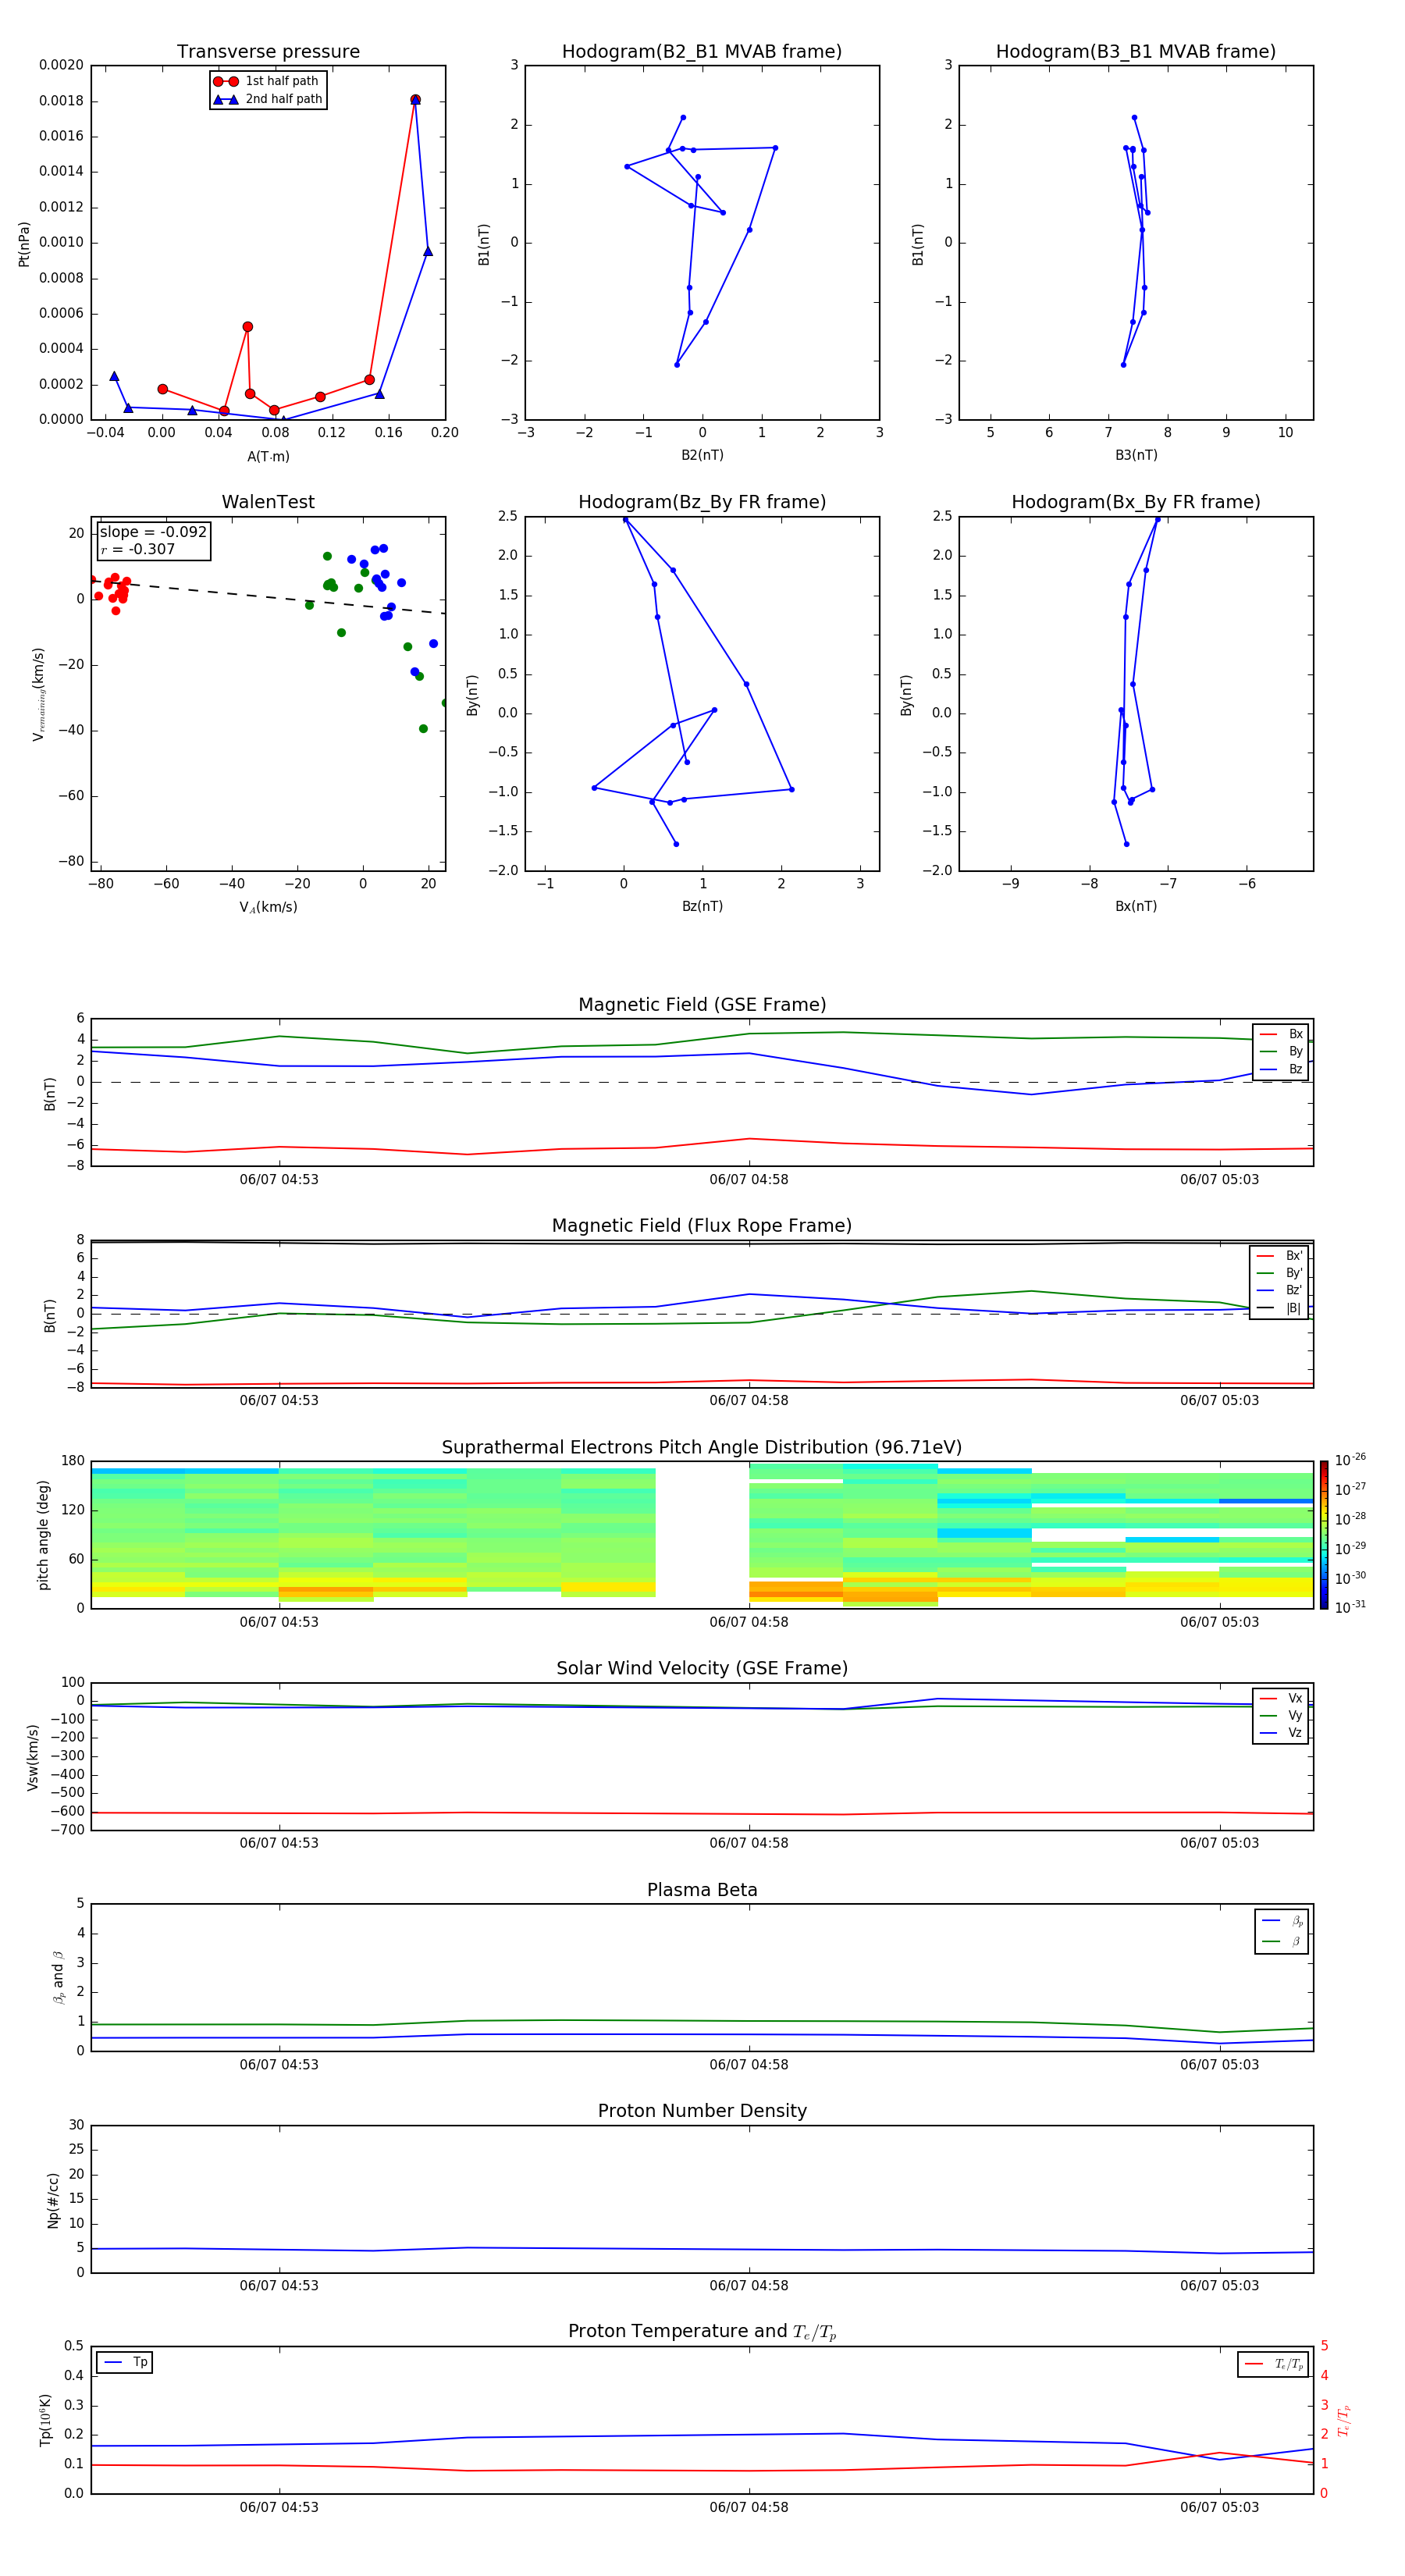This screenshot has width=1405, height=2576.
Task: Select "|B|" in the Flux Rope legend
Action: pyautogui.click(x=1280, y=1308)
